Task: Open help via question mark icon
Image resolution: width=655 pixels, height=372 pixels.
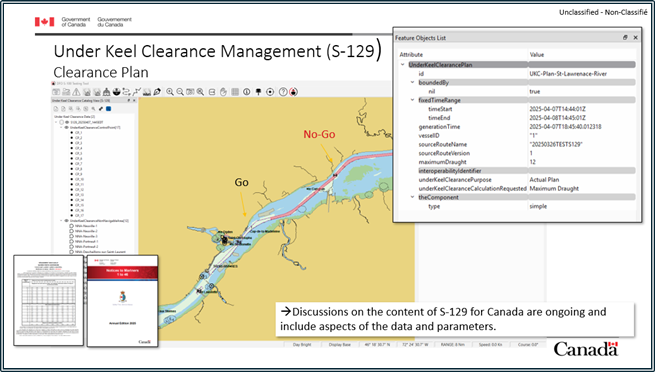Action: tap(283, 92)
